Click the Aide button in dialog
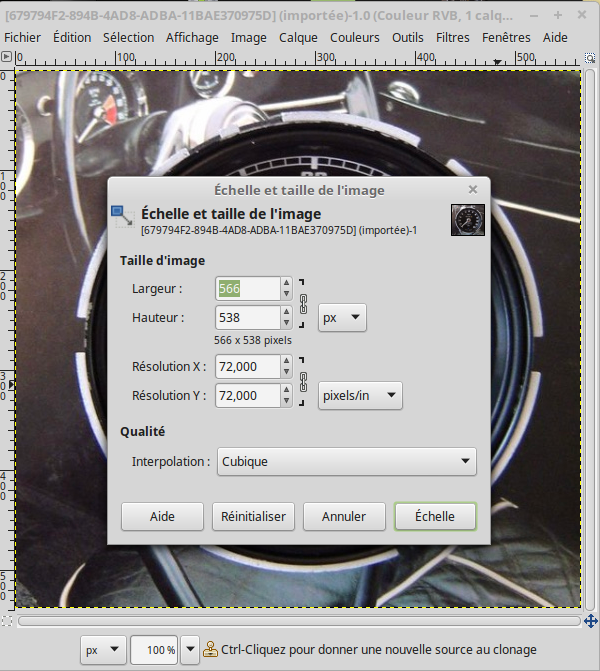Image resolution: width=600 pixels, height=671 pixels. (x=162, y=517)
